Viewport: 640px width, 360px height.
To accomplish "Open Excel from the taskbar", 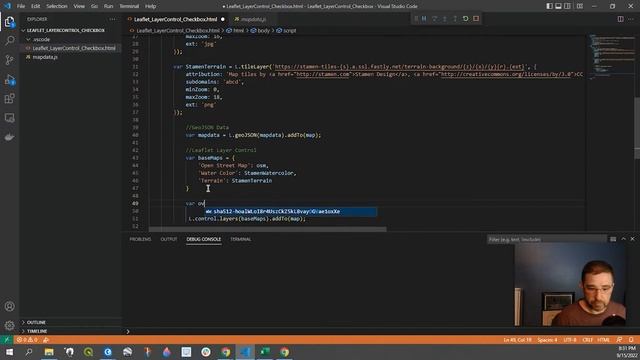I will pos(264,352).
